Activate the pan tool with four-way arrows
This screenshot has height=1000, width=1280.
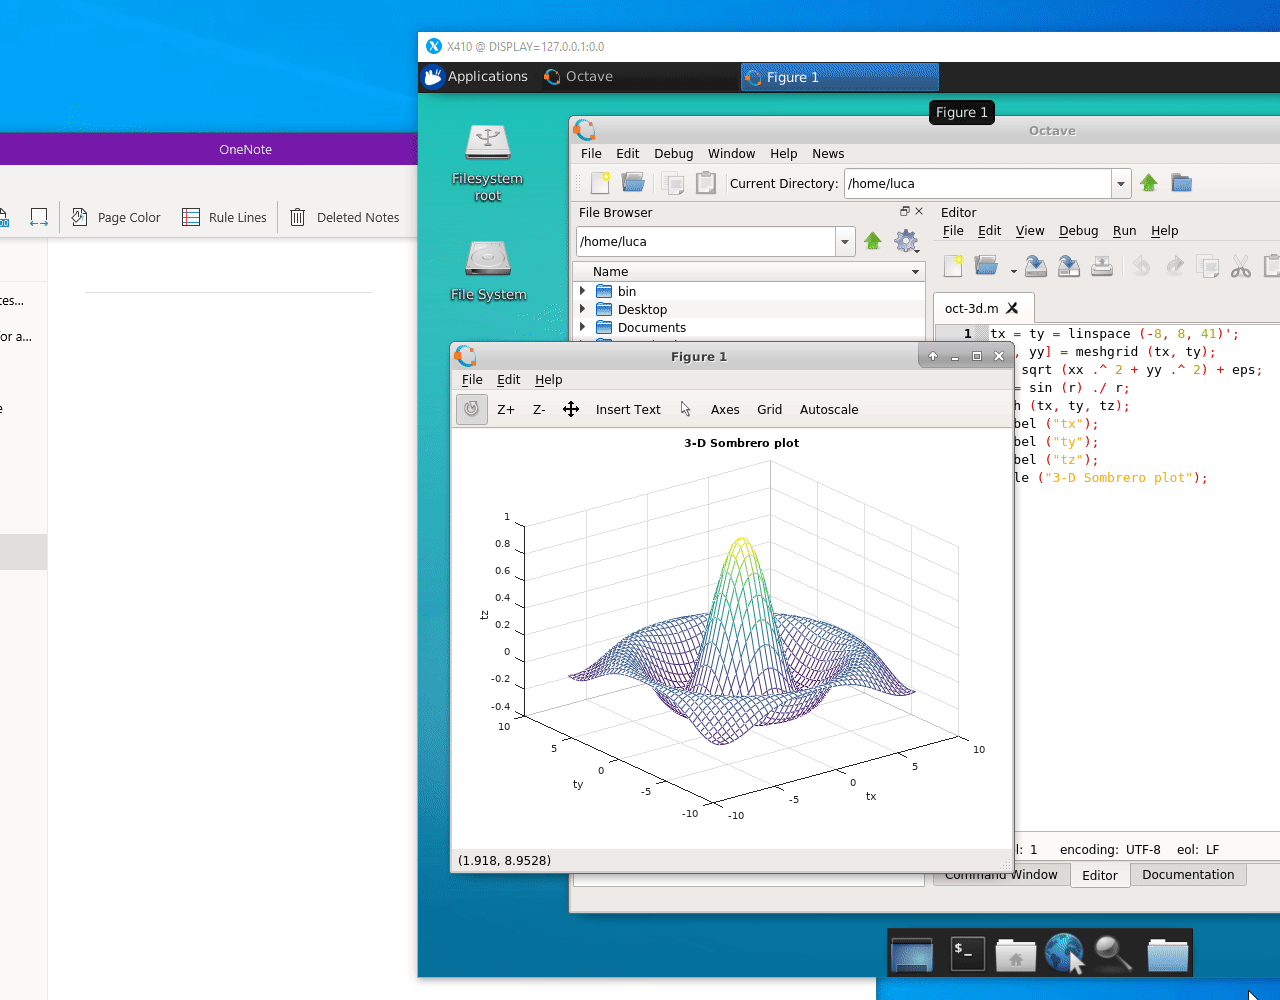tap(571, 409)
